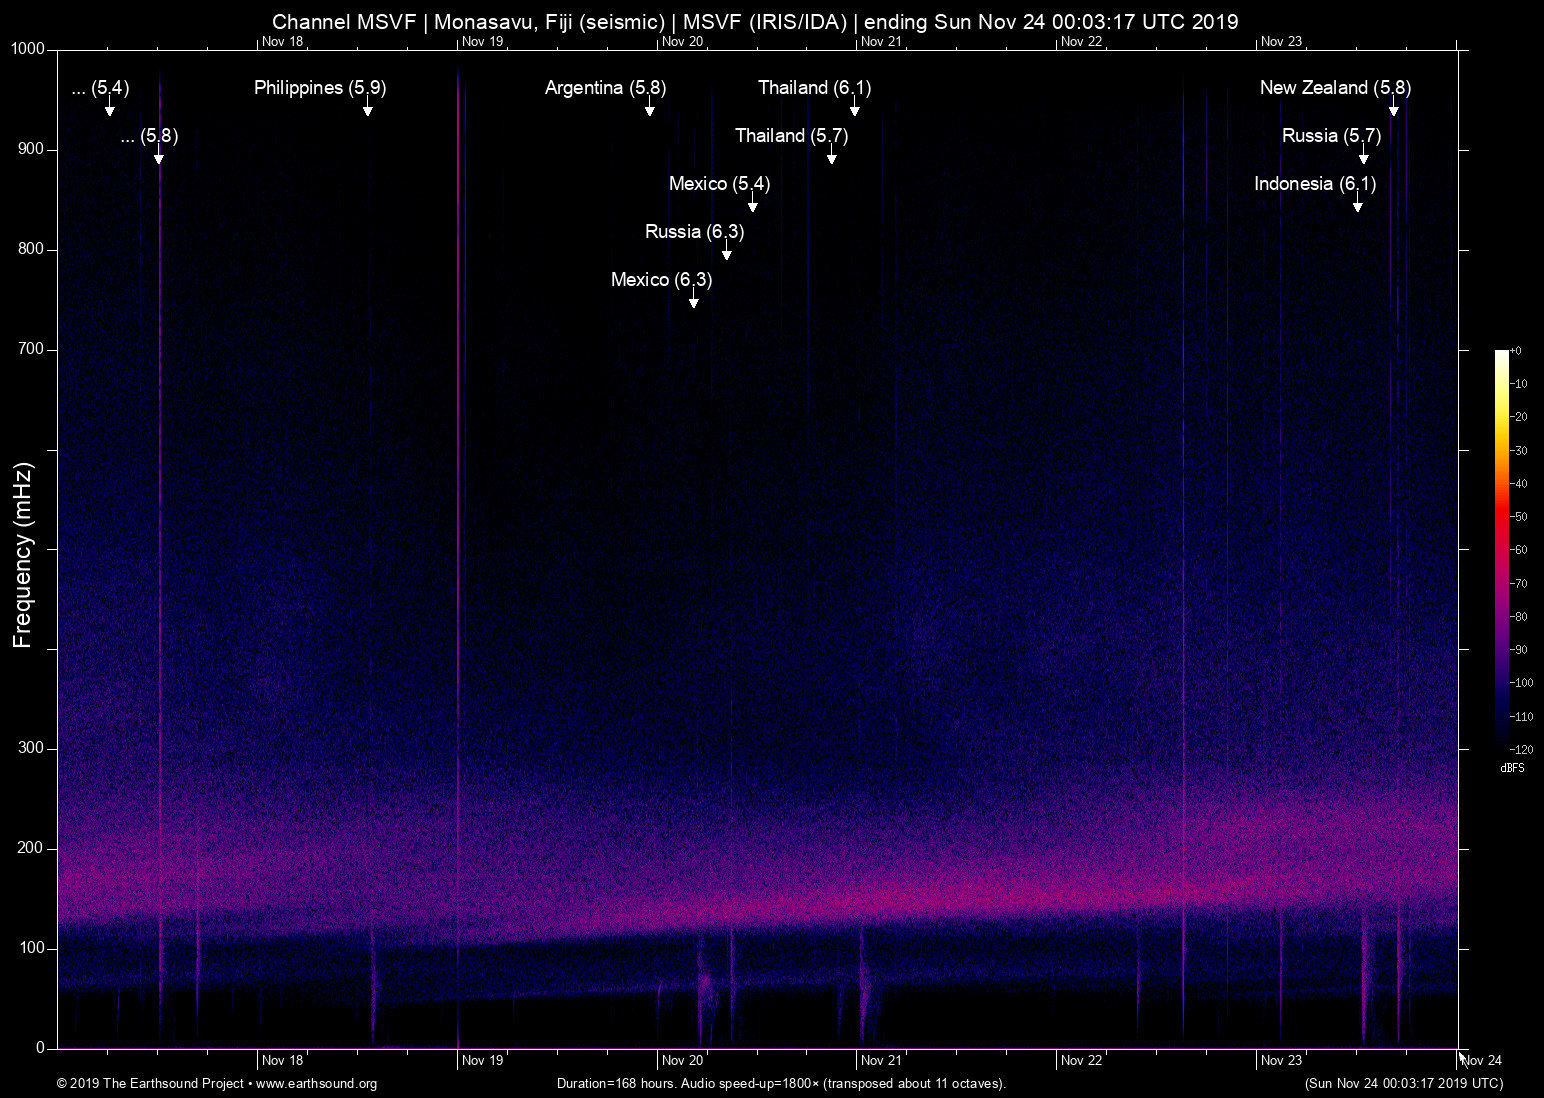Click the 'dBFS' unit label

1513,768
